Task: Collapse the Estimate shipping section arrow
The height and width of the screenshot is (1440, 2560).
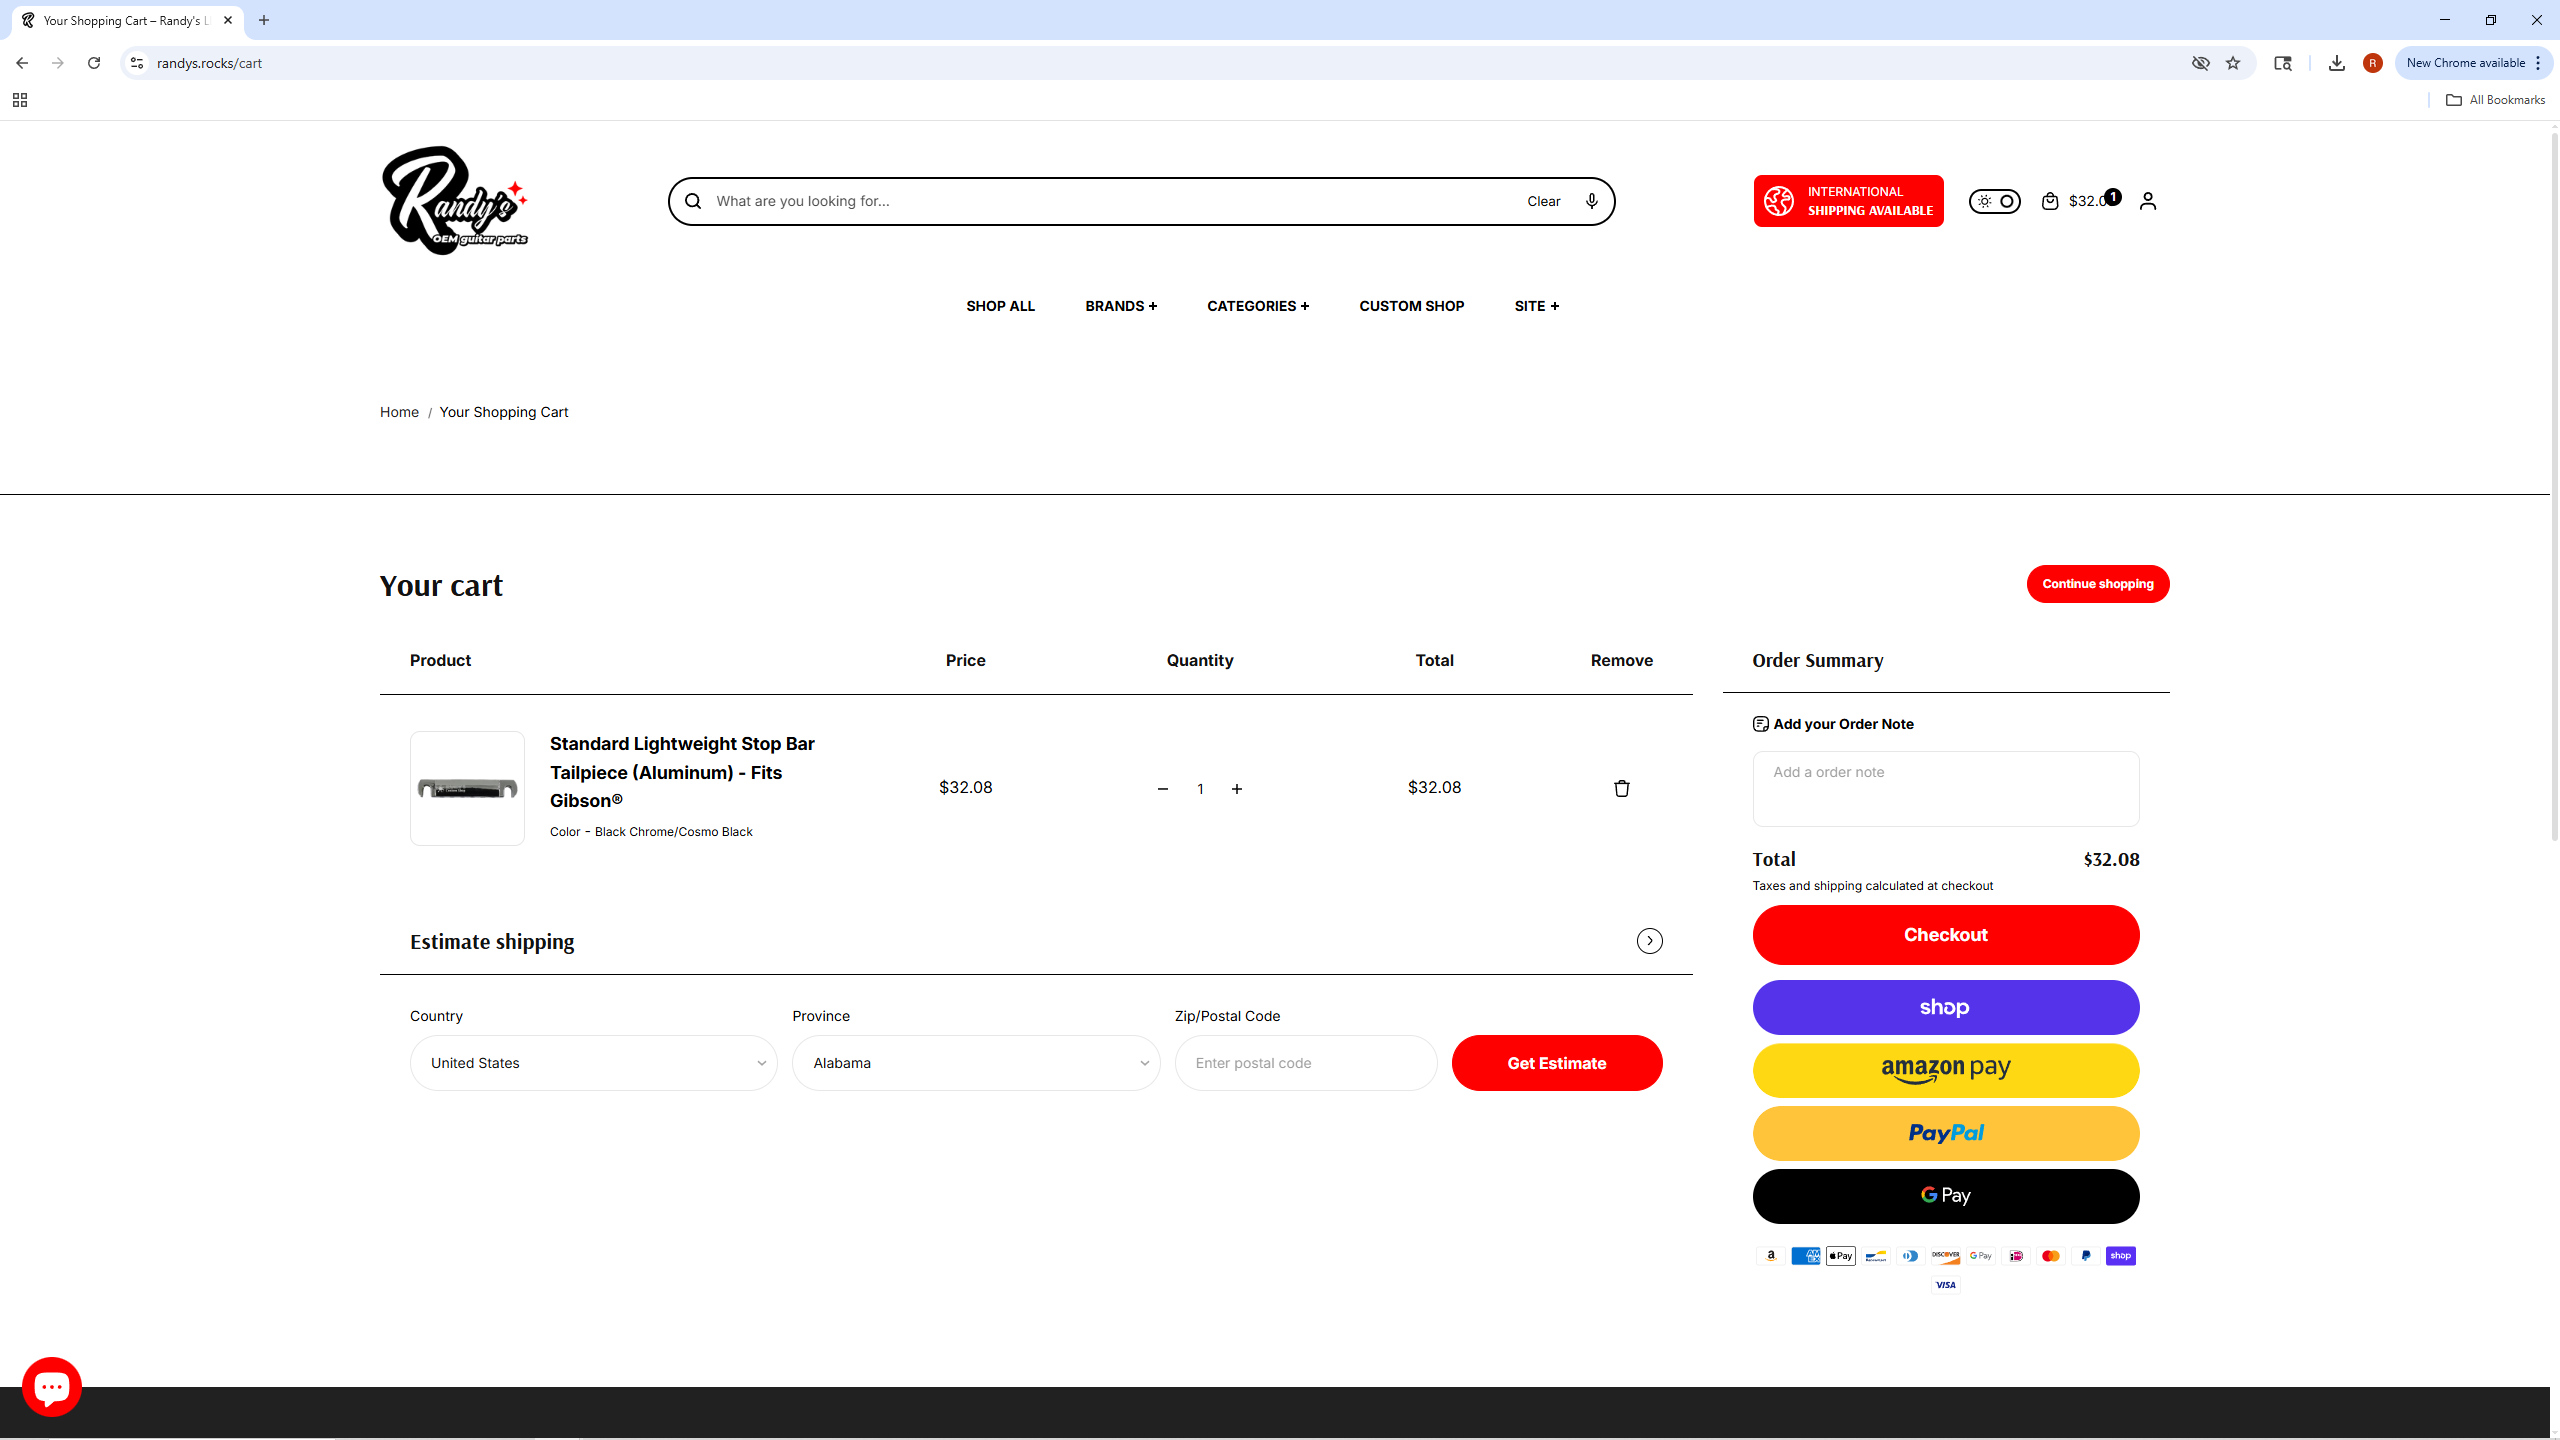Action: pyautogui.click(x=1649, y=941)
